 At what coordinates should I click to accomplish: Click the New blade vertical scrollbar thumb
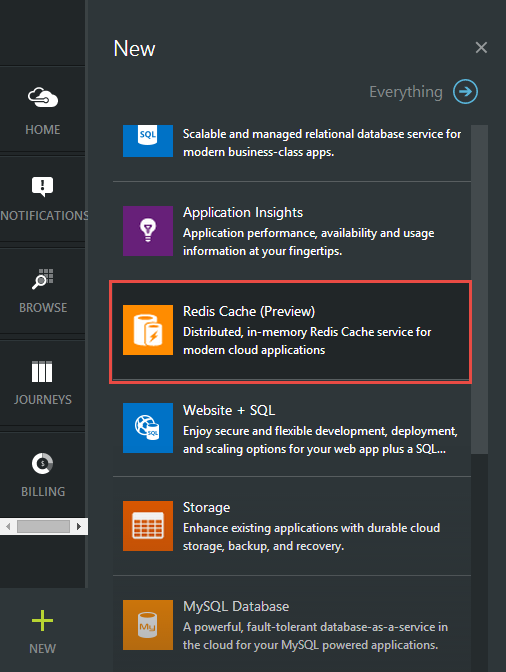[479, 289]
